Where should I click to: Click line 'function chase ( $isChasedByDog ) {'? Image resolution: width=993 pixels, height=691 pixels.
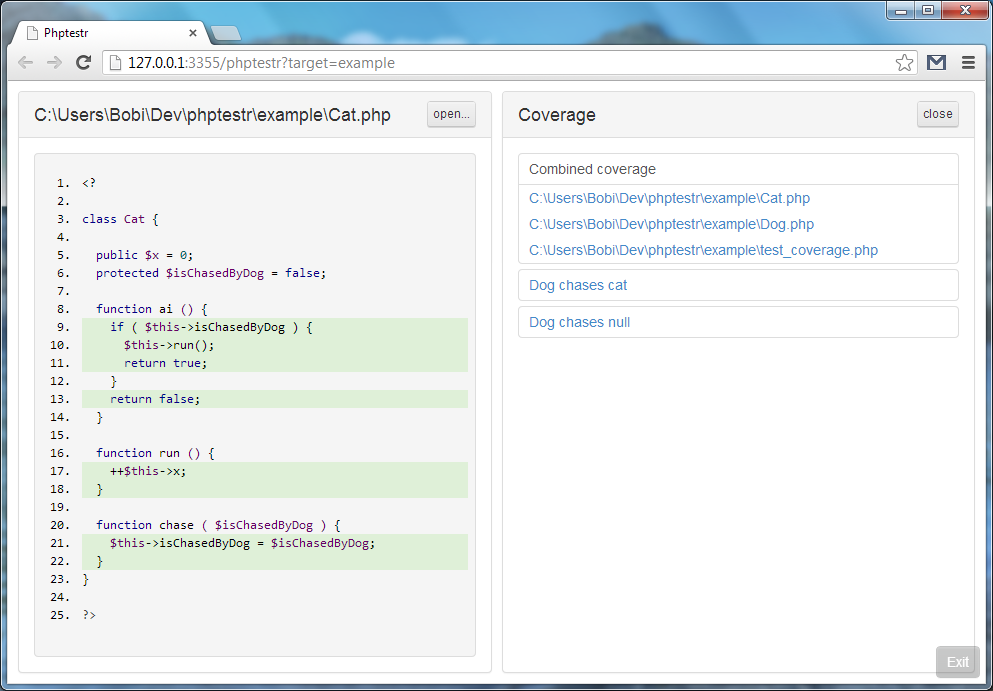218,525
